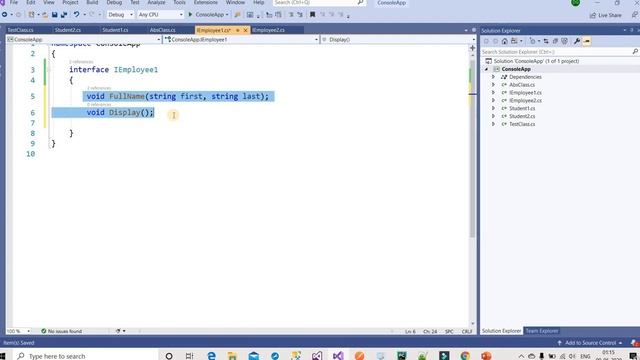This screenshot has height=360, width=640.
Task: Click the CRLF line ending indicator
Action: 467,331
